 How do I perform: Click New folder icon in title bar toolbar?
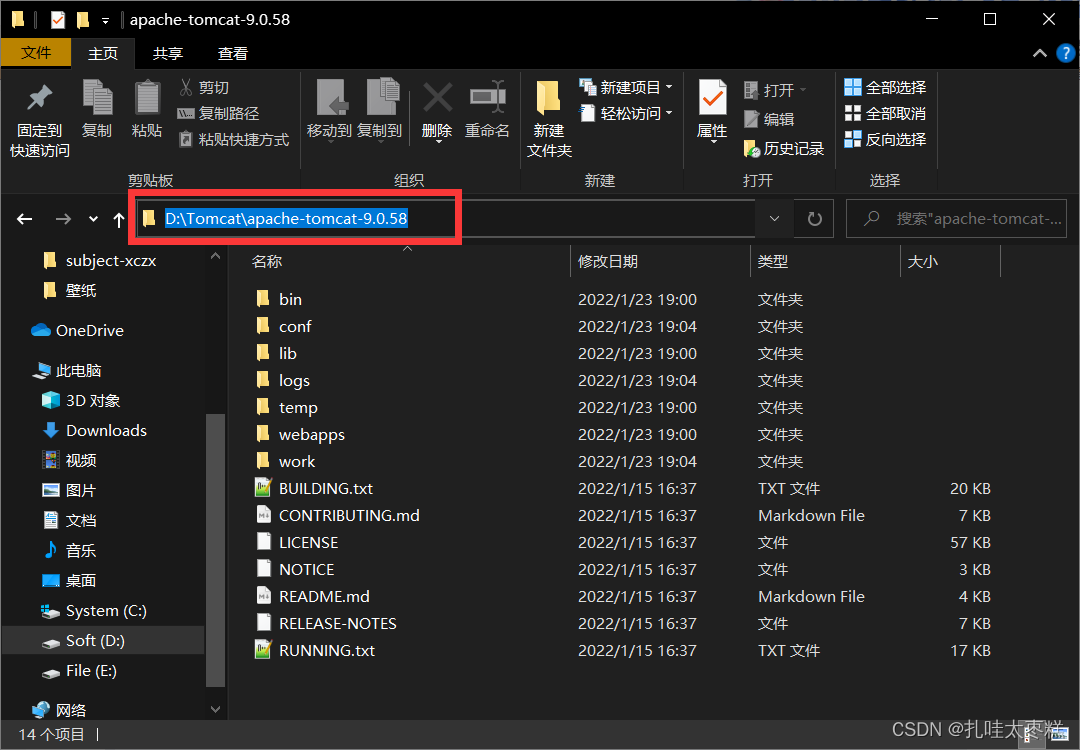83,20
